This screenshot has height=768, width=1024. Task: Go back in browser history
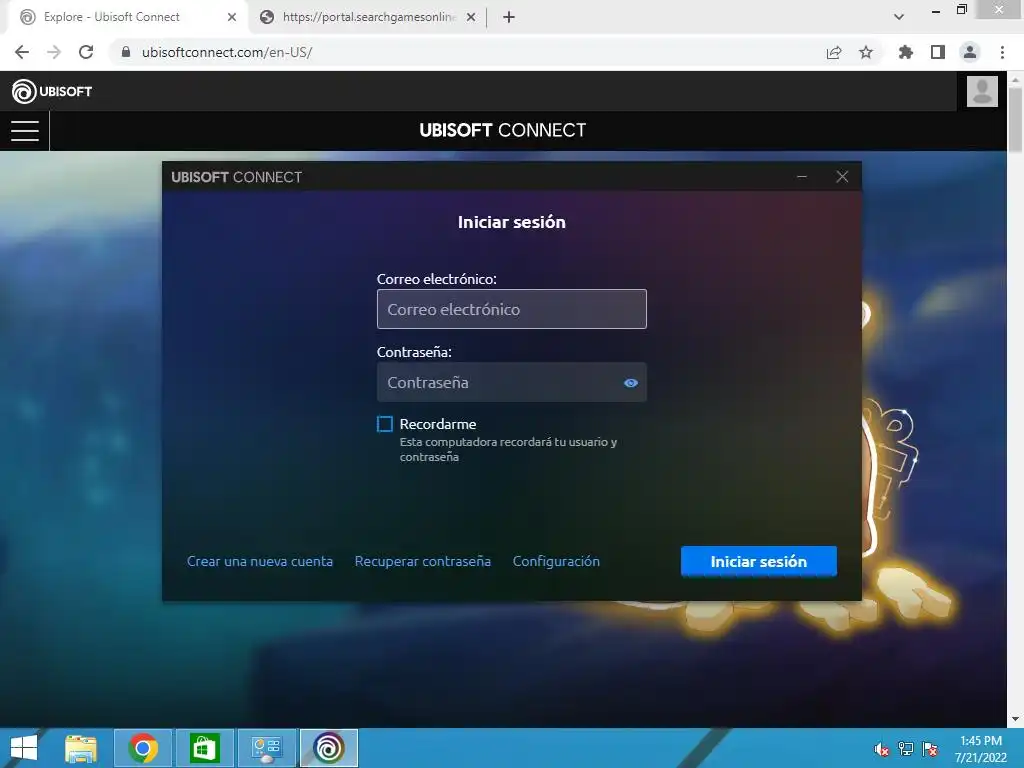[x=22, y=52]
